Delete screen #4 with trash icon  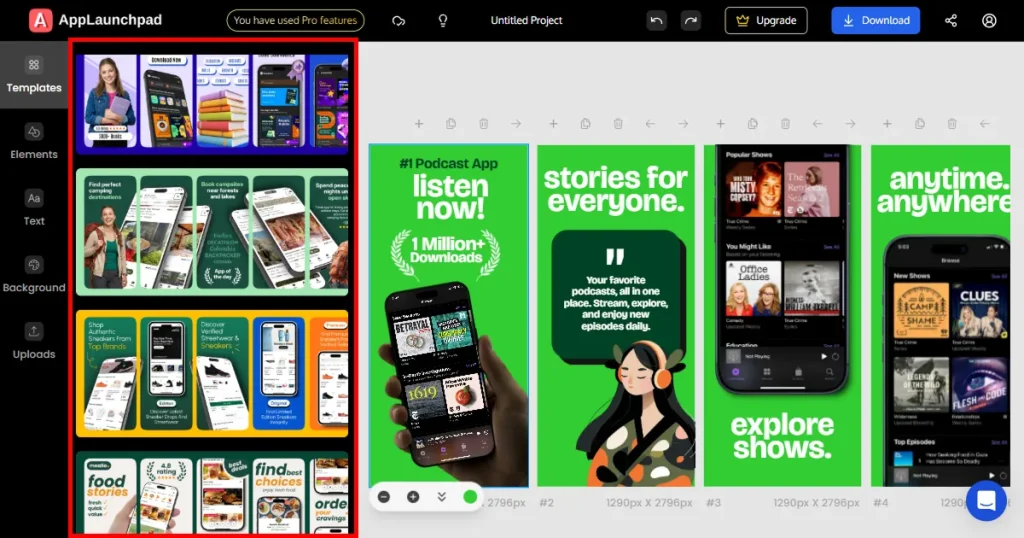952,123
